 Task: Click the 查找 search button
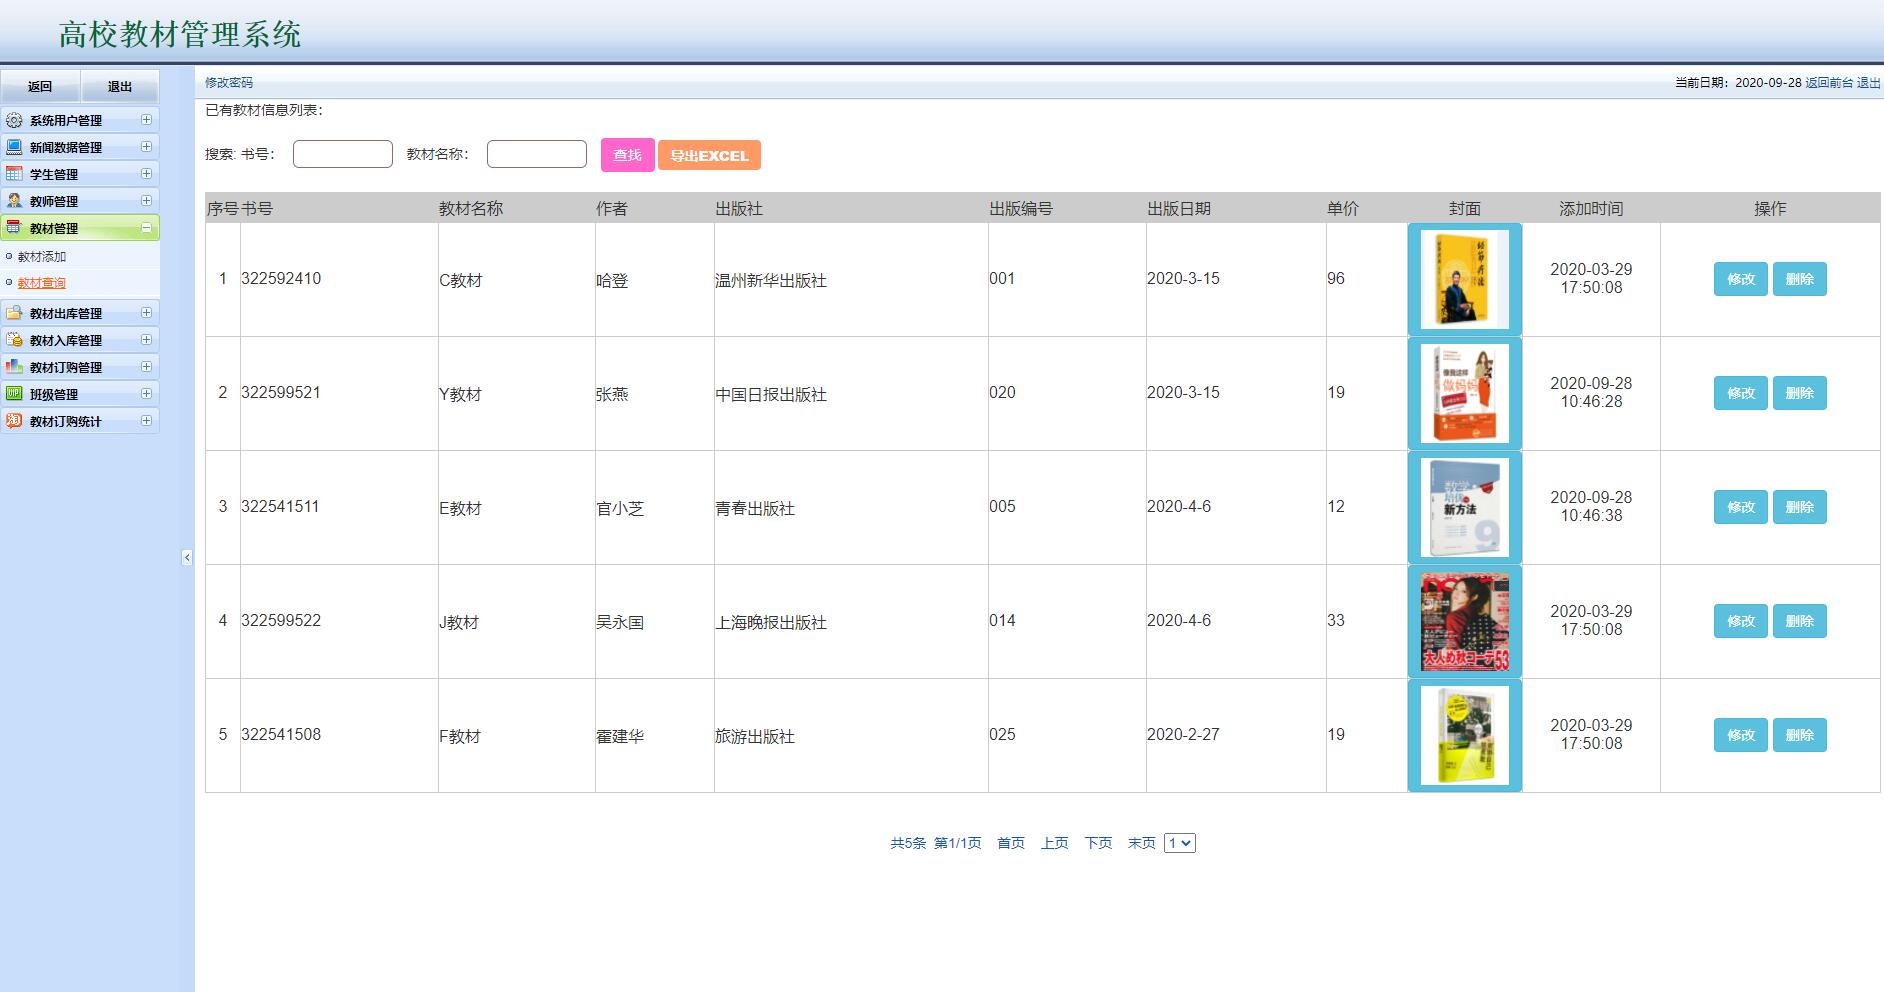click(627, 155)
